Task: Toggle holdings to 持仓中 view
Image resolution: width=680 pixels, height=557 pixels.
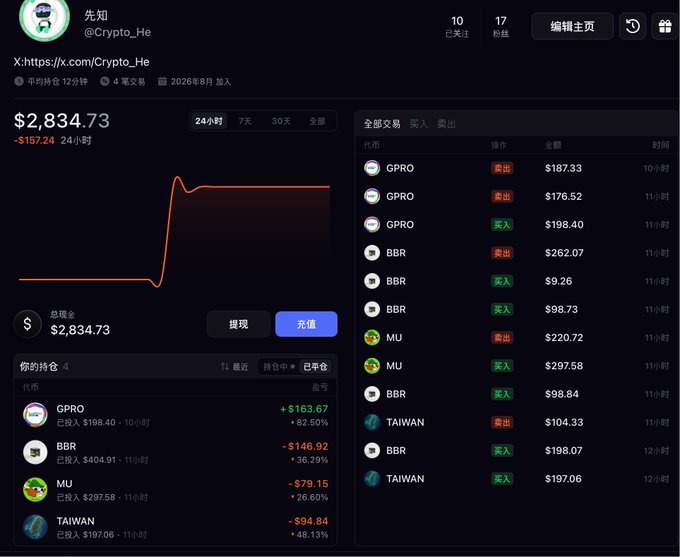Action: point(279,367)
